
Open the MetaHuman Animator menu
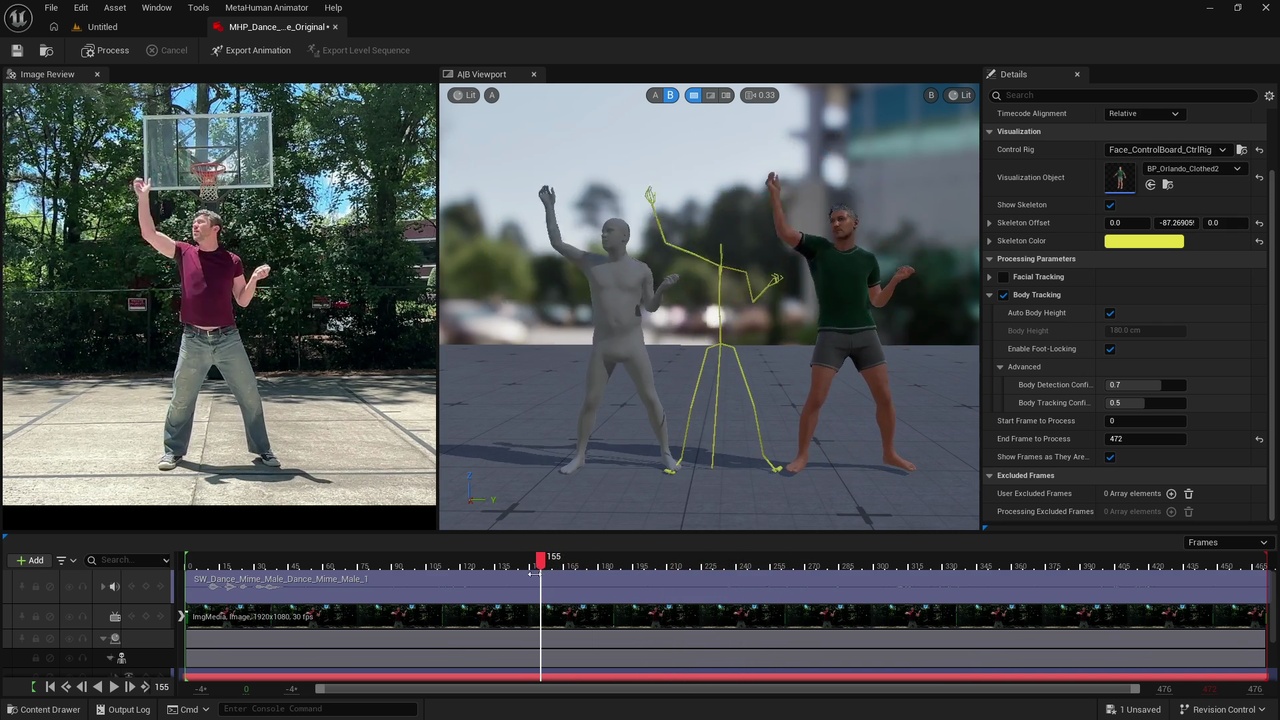point(266,7)
